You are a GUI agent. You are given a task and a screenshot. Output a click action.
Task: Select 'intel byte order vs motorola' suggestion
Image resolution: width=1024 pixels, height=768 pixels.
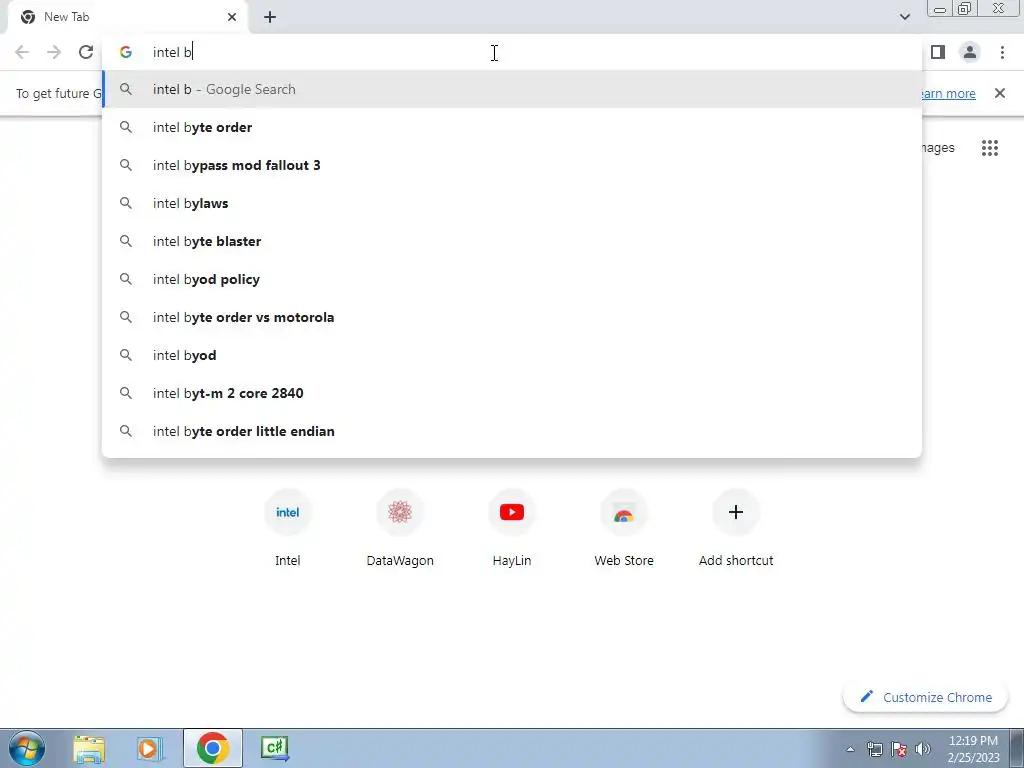click(512, 317)
